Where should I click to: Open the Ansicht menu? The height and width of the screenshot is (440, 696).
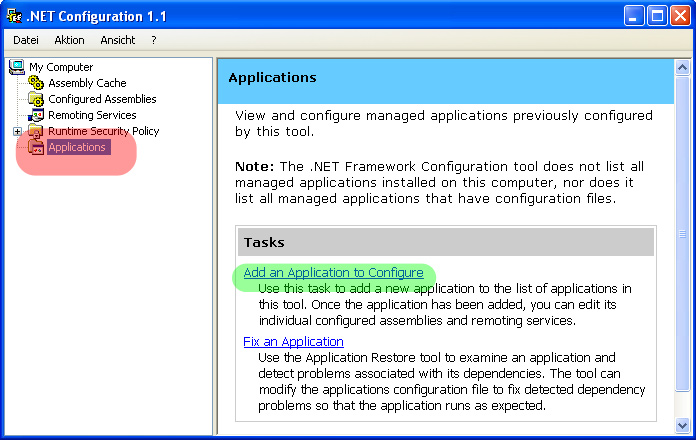[x=118, y=40]
